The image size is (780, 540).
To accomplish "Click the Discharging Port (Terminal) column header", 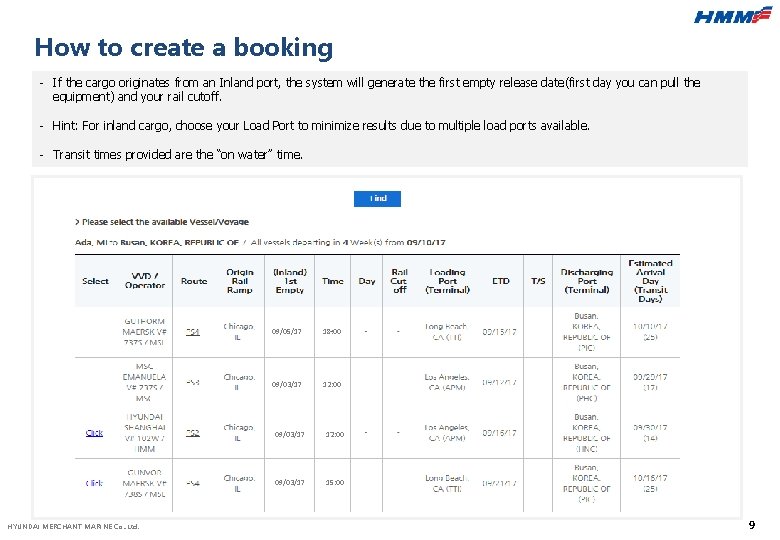I will pos(587,281).
